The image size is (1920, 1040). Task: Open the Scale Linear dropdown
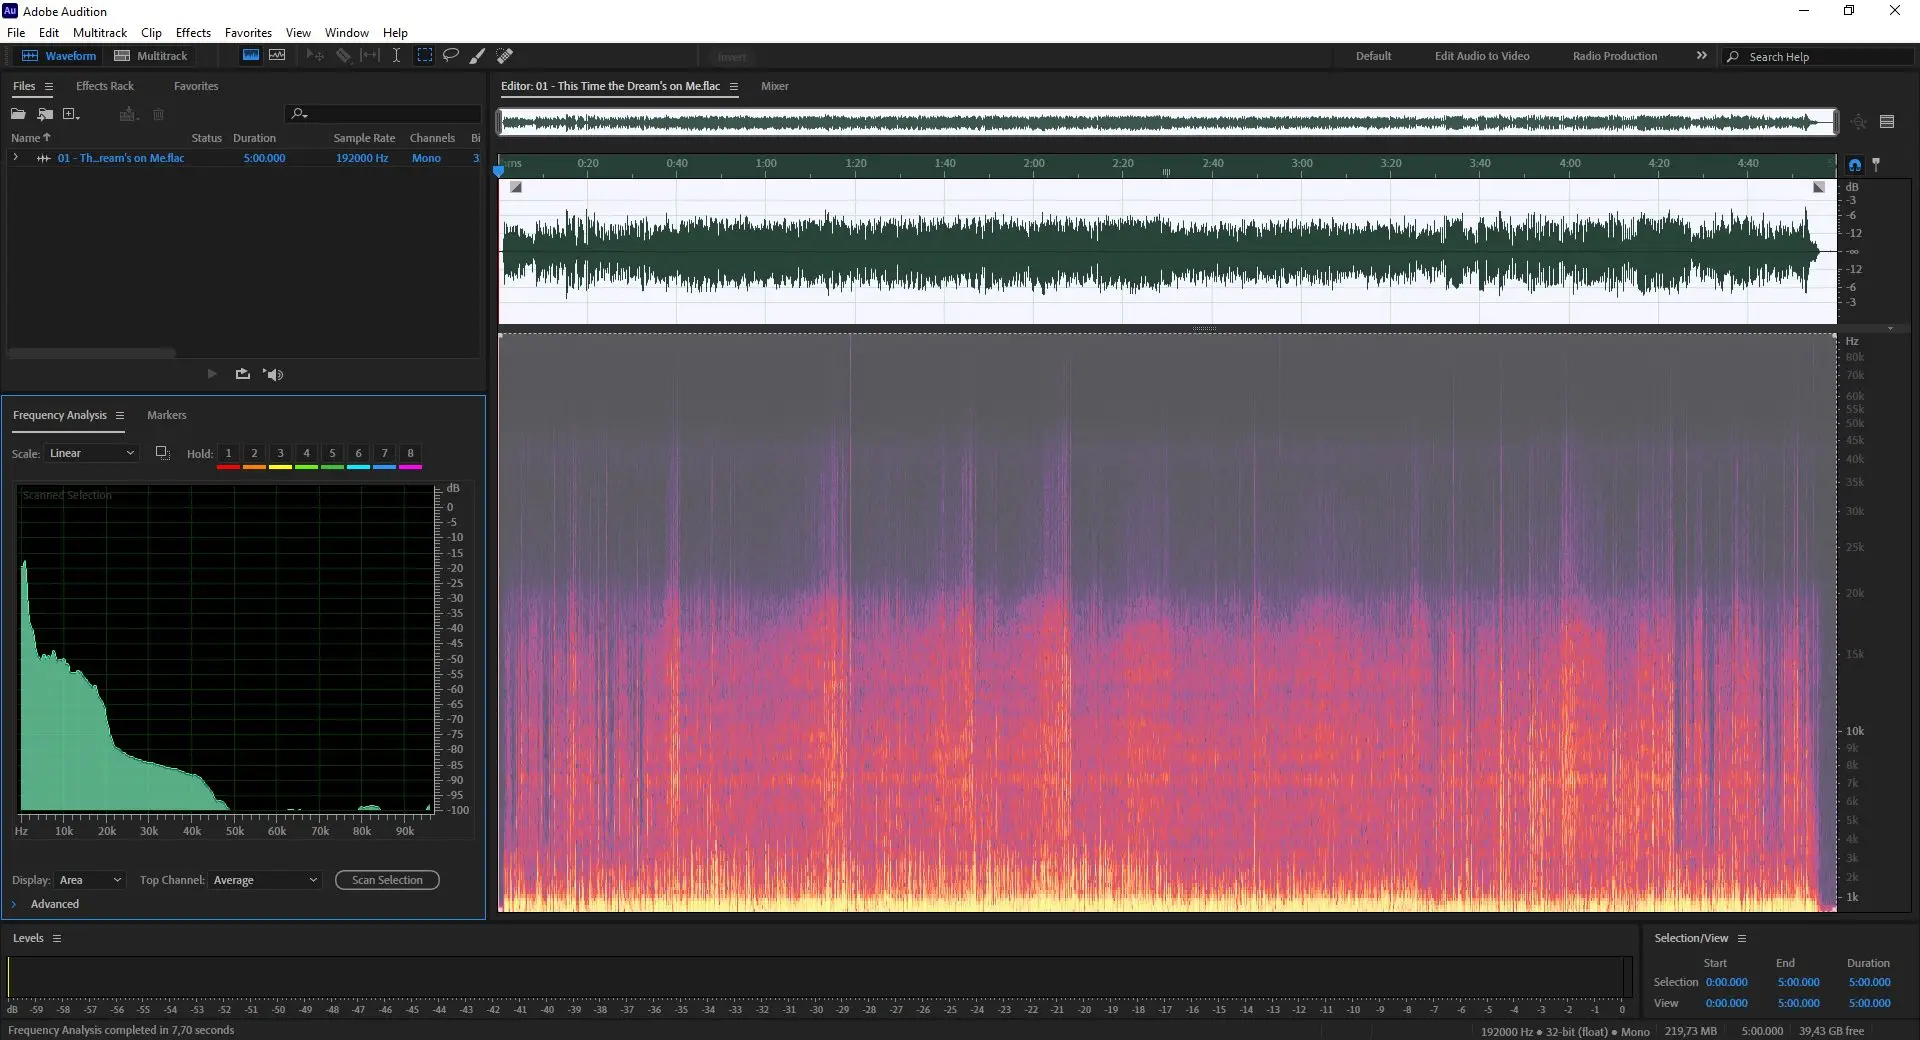coord(92,454)
